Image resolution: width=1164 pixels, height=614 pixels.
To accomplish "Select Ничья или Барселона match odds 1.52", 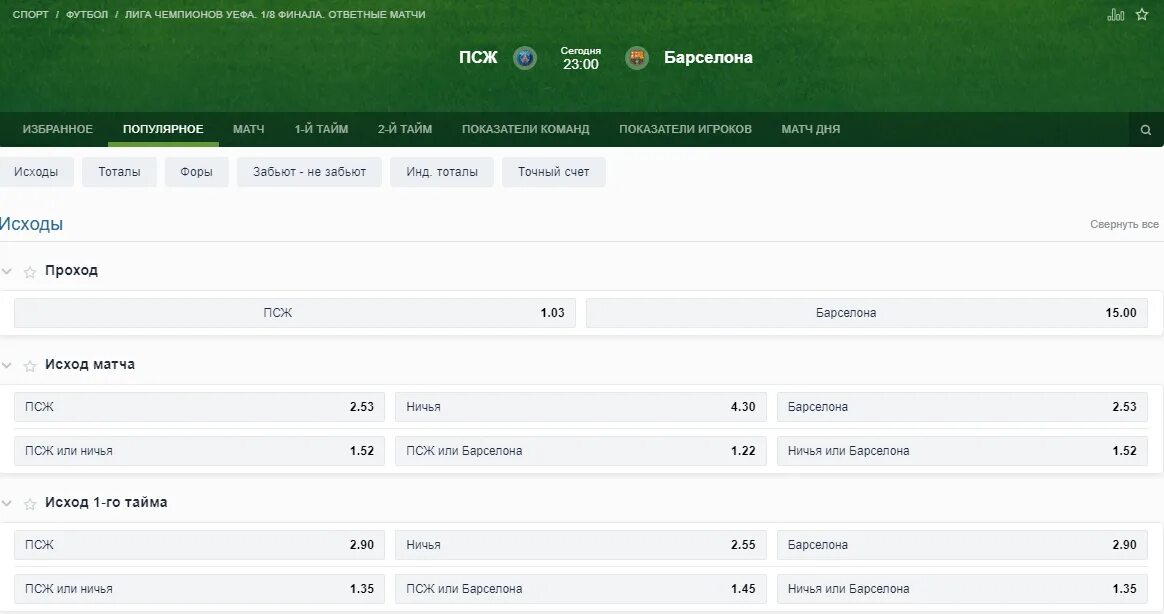I will (962, 451).
